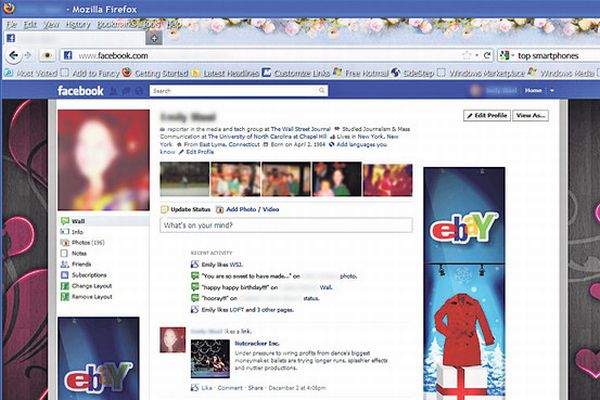Click the Friends icon in sidebar
Viewport: 600px width, 400px height.
[65, 264]
